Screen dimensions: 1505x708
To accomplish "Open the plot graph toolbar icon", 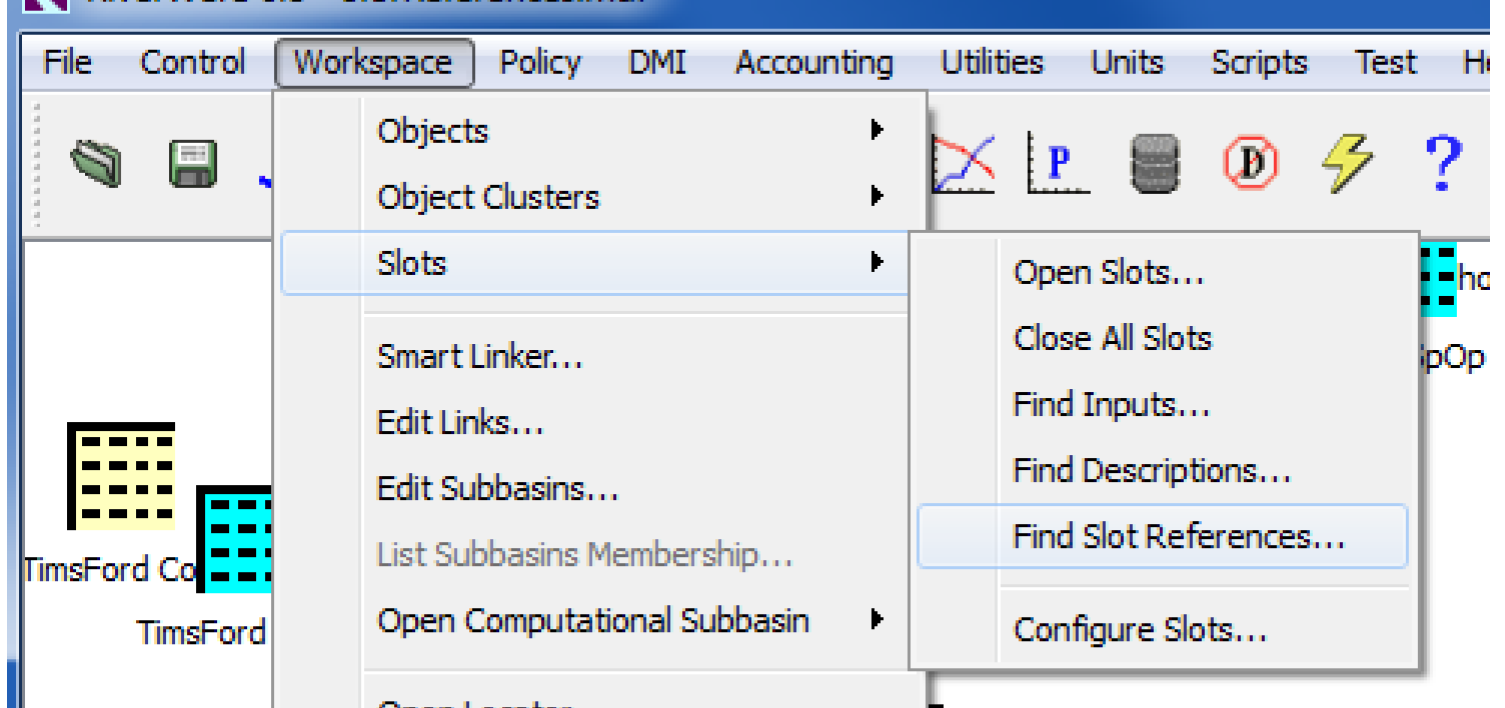I will (963, 164).
